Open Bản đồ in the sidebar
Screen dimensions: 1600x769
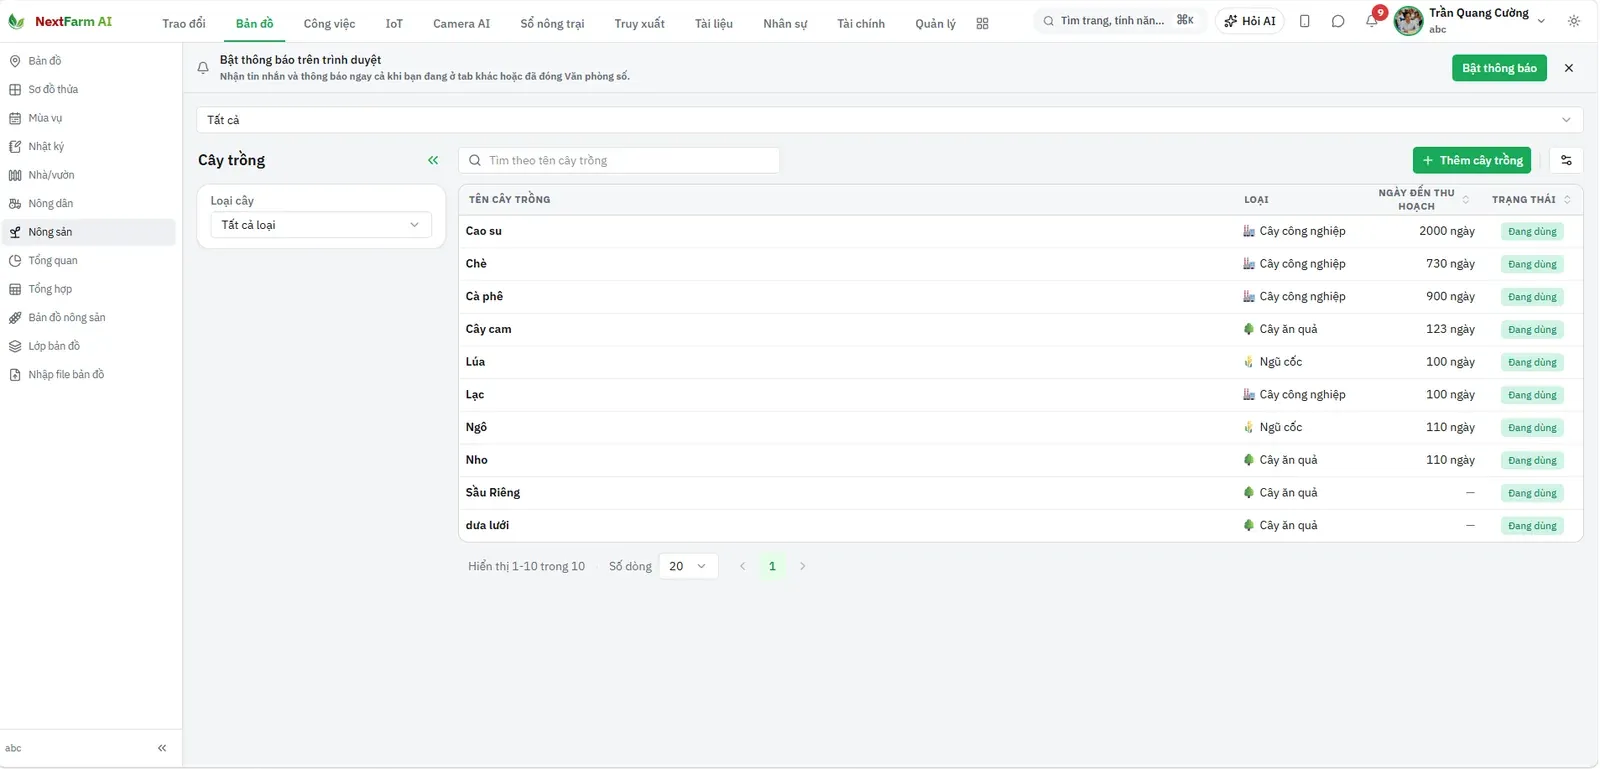click(89, 61)
